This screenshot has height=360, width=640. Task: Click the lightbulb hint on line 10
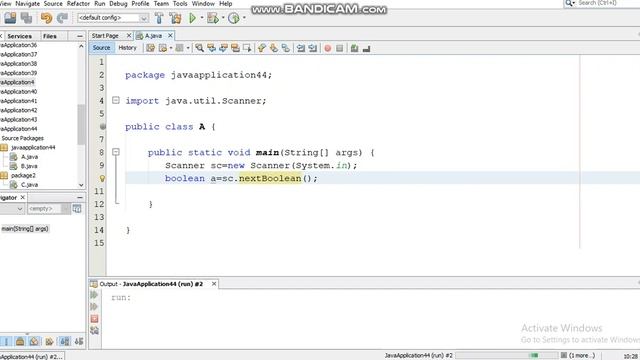tap(102, 178)
